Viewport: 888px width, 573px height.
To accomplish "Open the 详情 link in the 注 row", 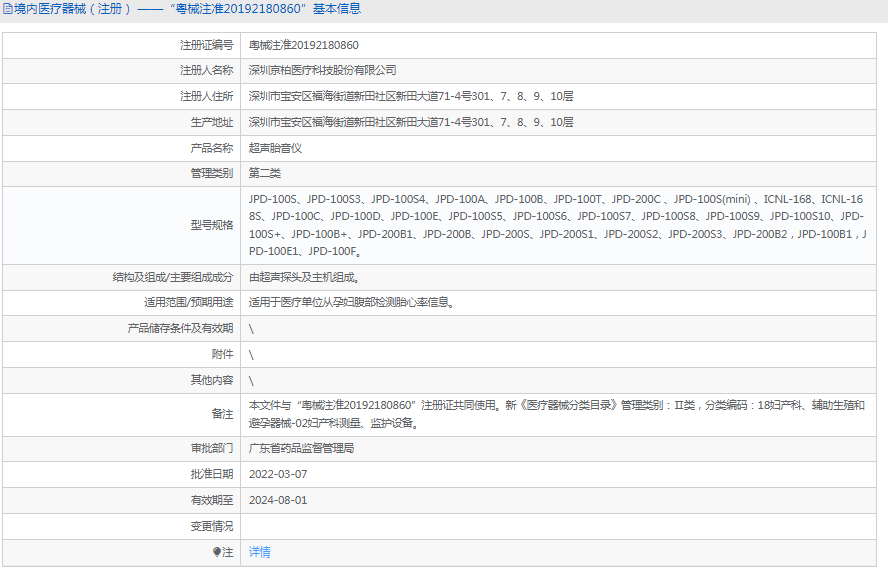I will 259,552.
